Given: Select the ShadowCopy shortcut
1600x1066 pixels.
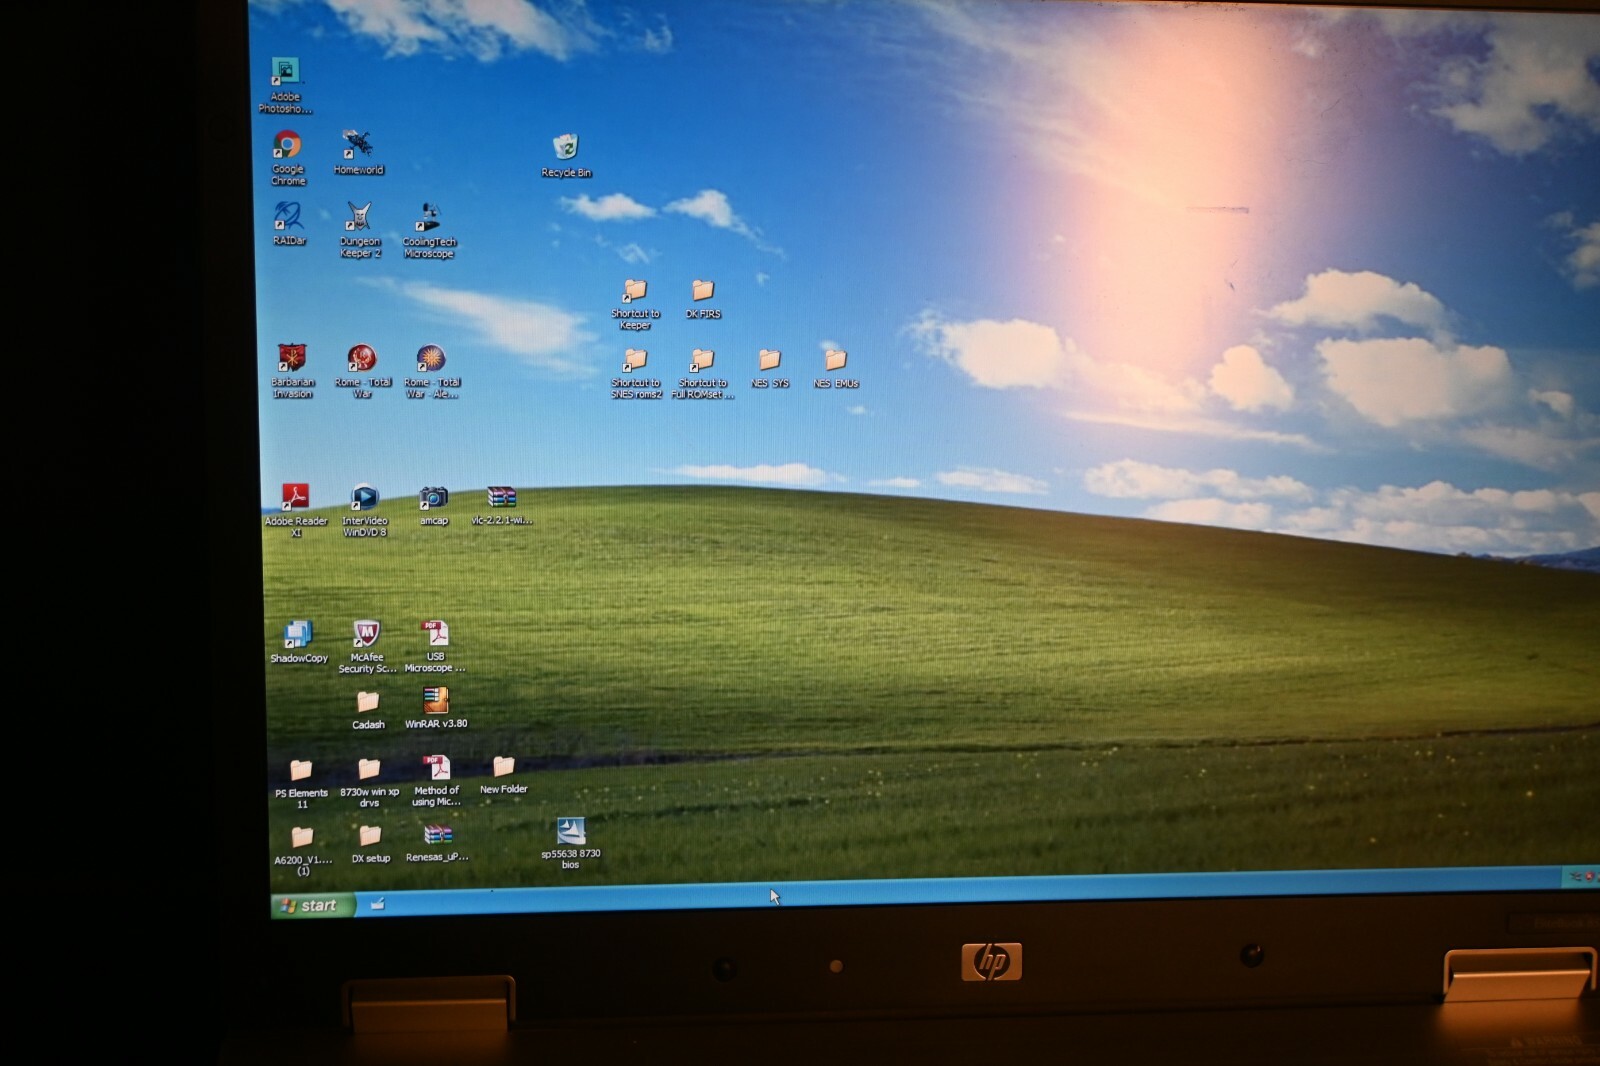Looking at the screenshot, I should point(298,641).
